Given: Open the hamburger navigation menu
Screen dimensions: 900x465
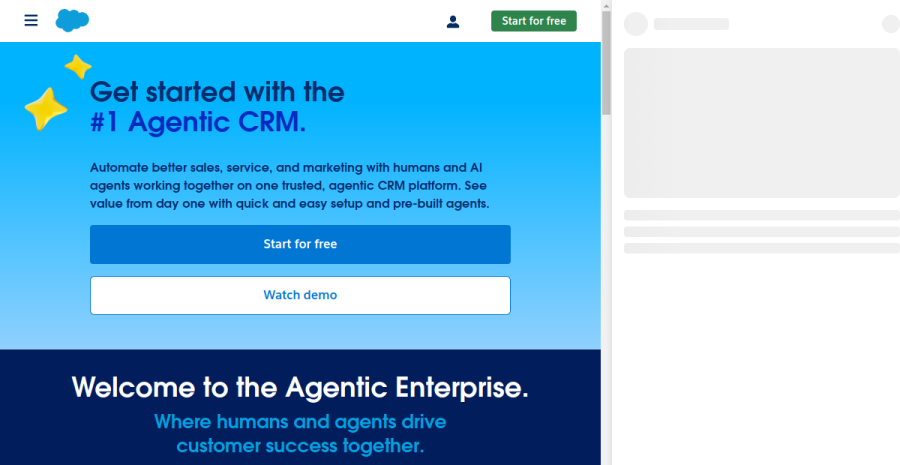Looking at the screenshot, I should pos(31,21).
